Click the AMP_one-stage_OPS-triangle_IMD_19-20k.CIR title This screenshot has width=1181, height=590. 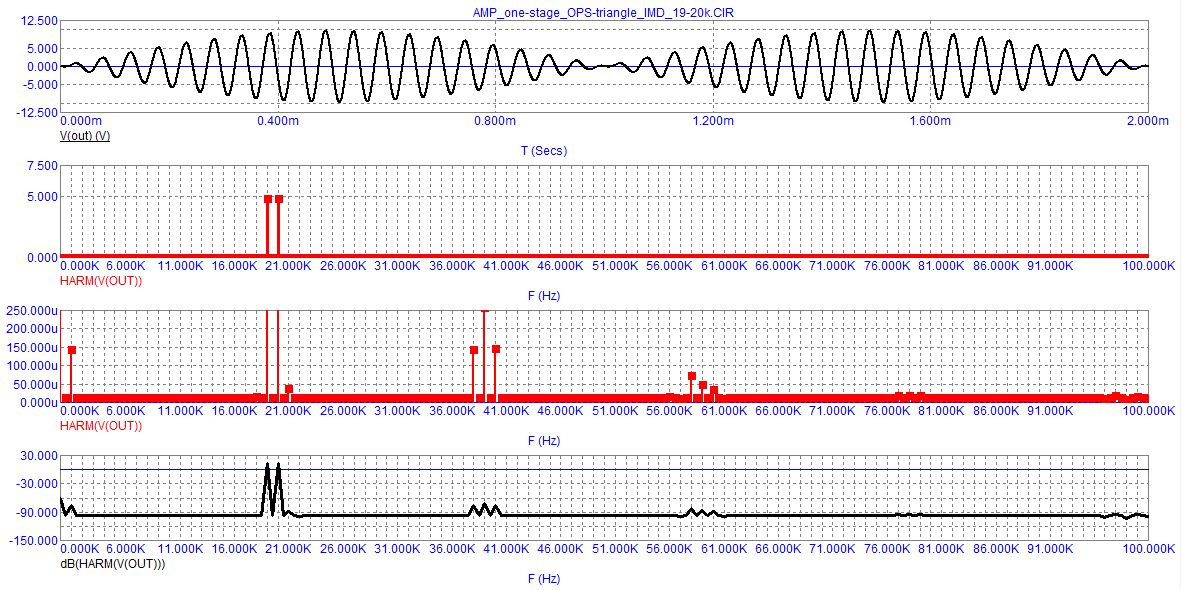[603, 11]
